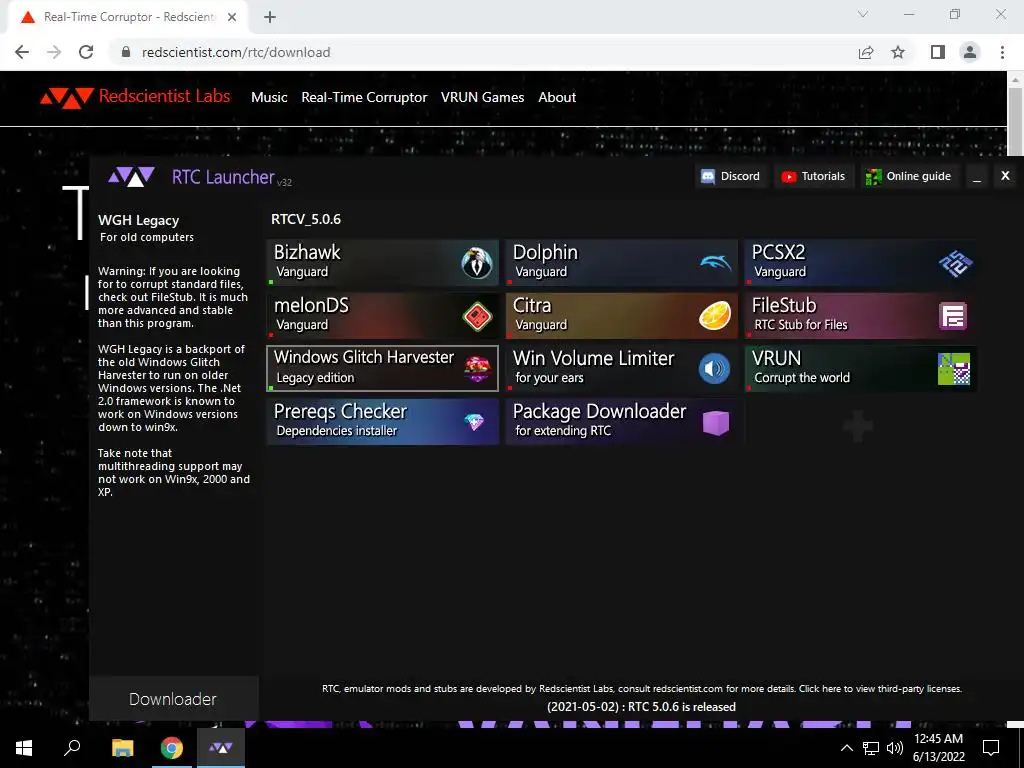Open the About menu item

point(557,97)
